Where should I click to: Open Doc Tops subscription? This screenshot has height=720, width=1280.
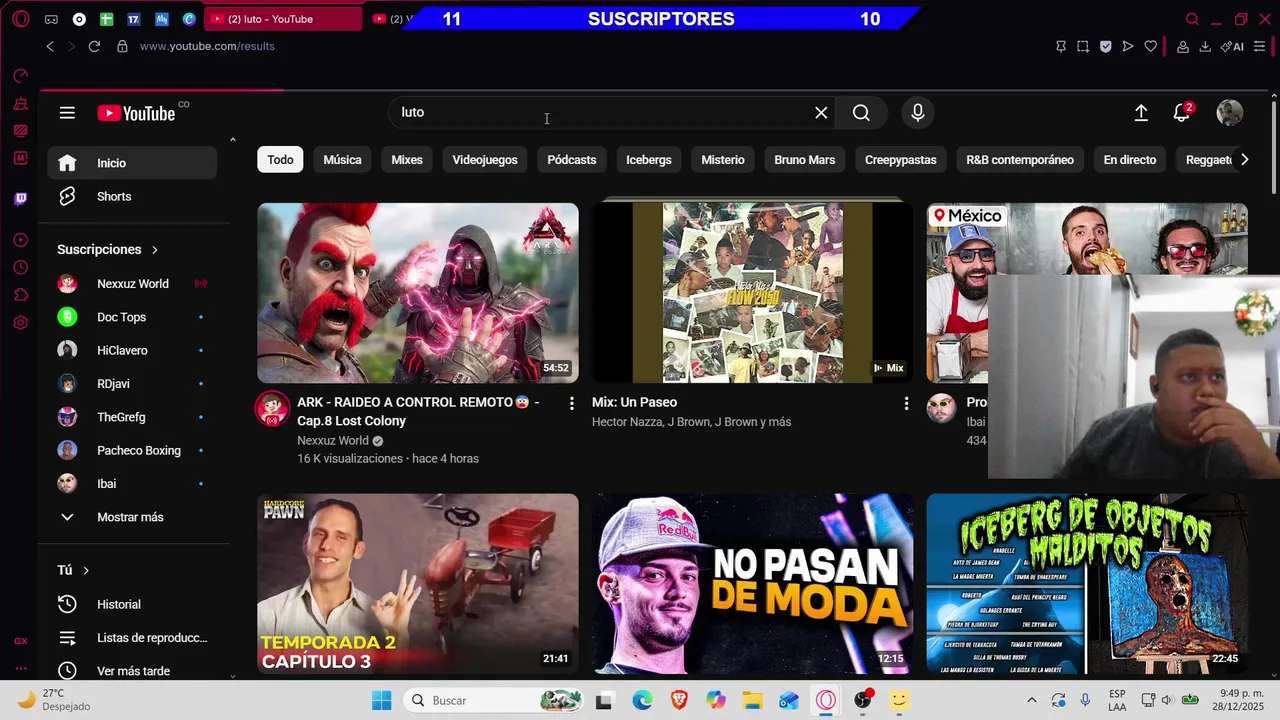tap(132, 317)
